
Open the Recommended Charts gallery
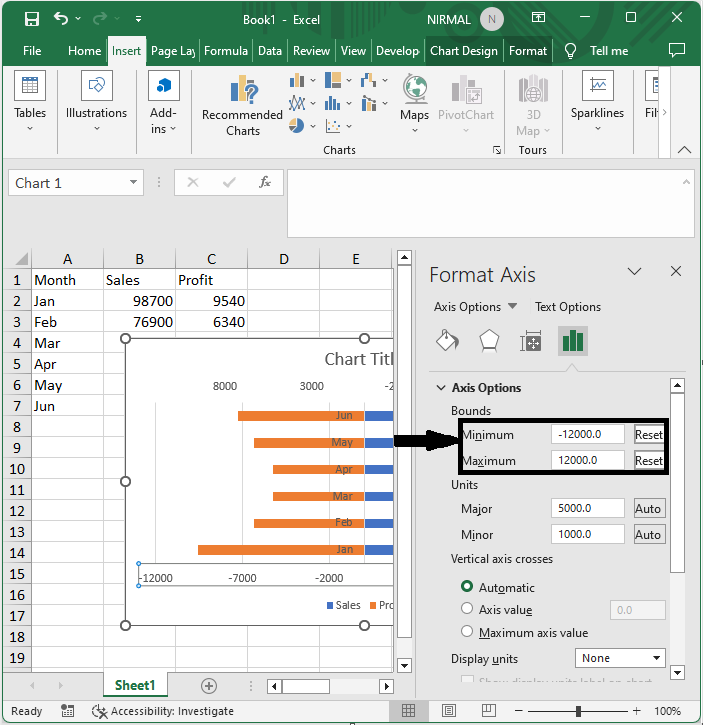pos(242,107)
